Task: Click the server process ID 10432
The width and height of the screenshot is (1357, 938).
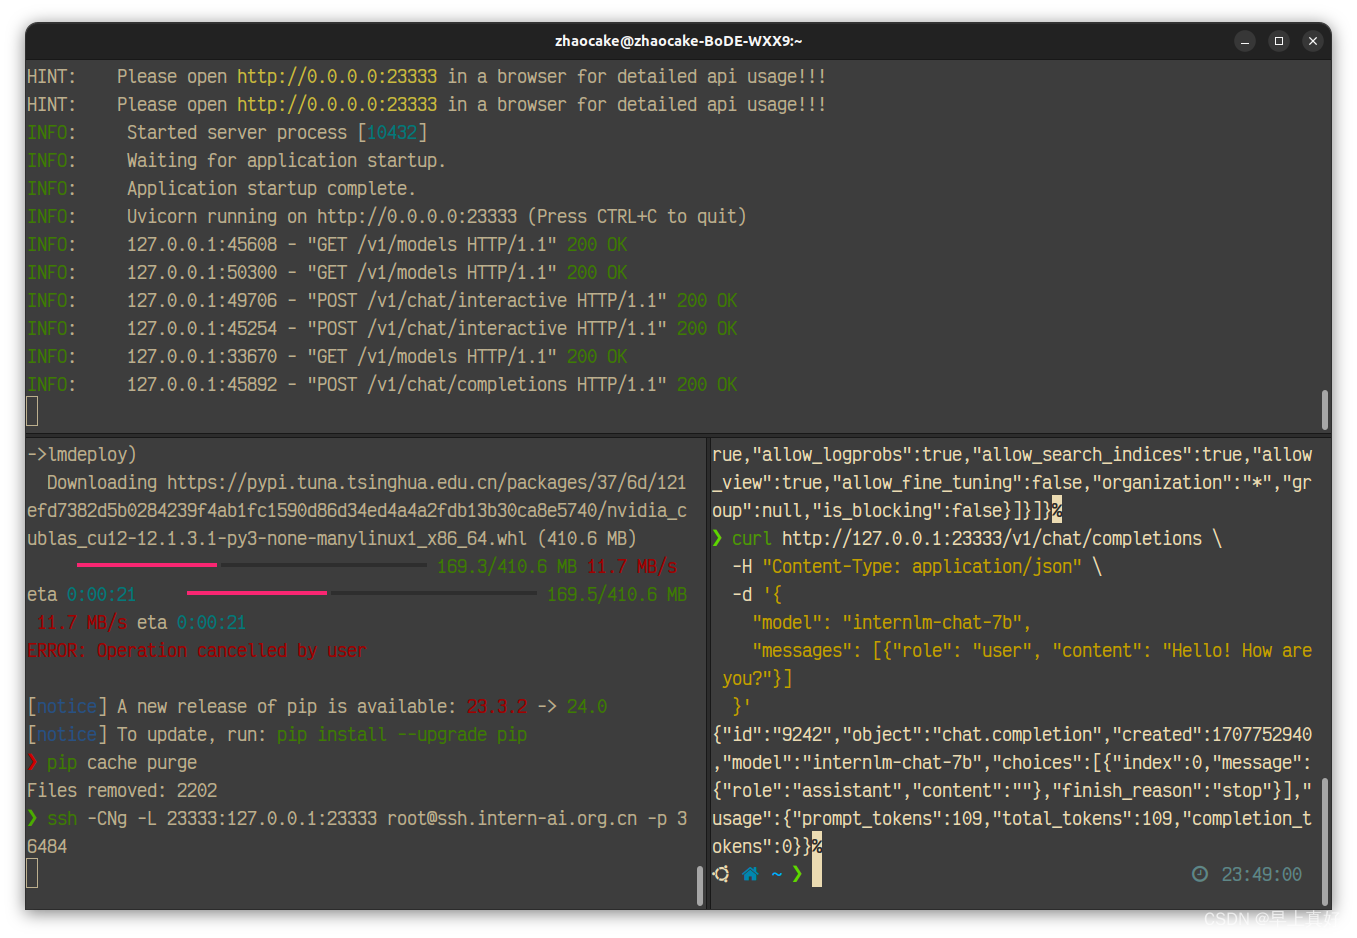Action: [392, 133]
